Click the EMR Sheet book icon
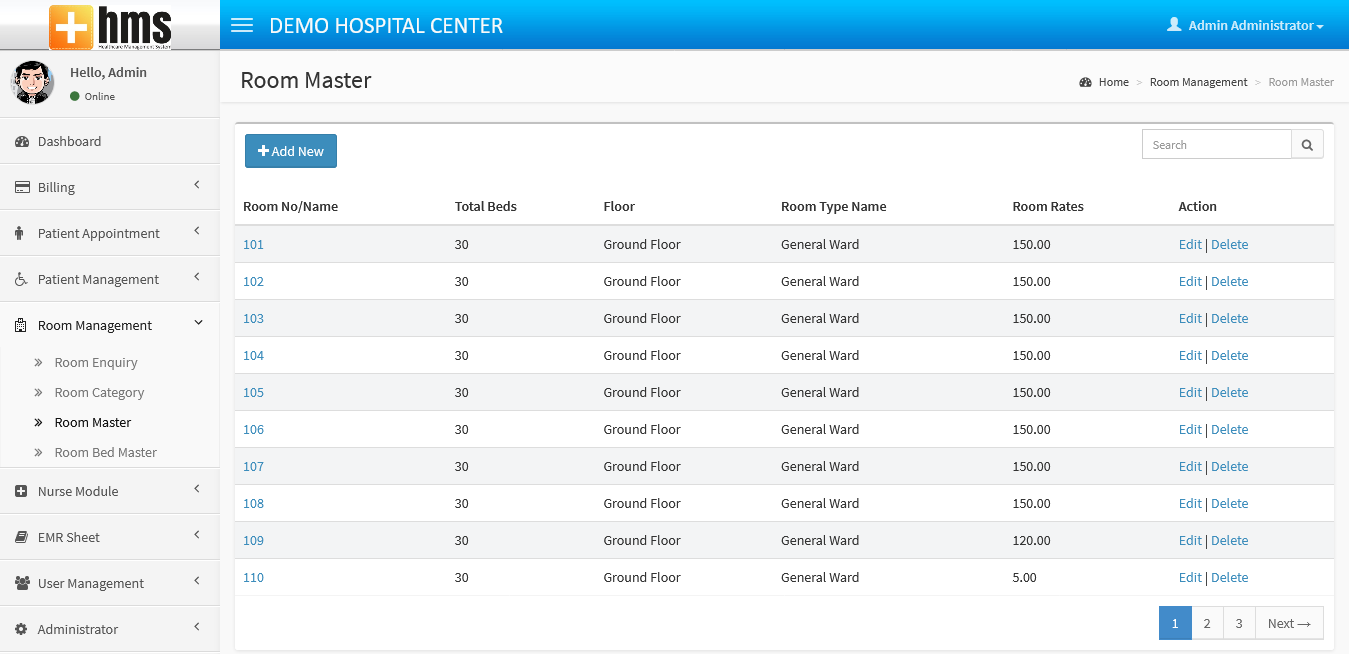Viewport: 1349px width, 654px height. (21, 538)
